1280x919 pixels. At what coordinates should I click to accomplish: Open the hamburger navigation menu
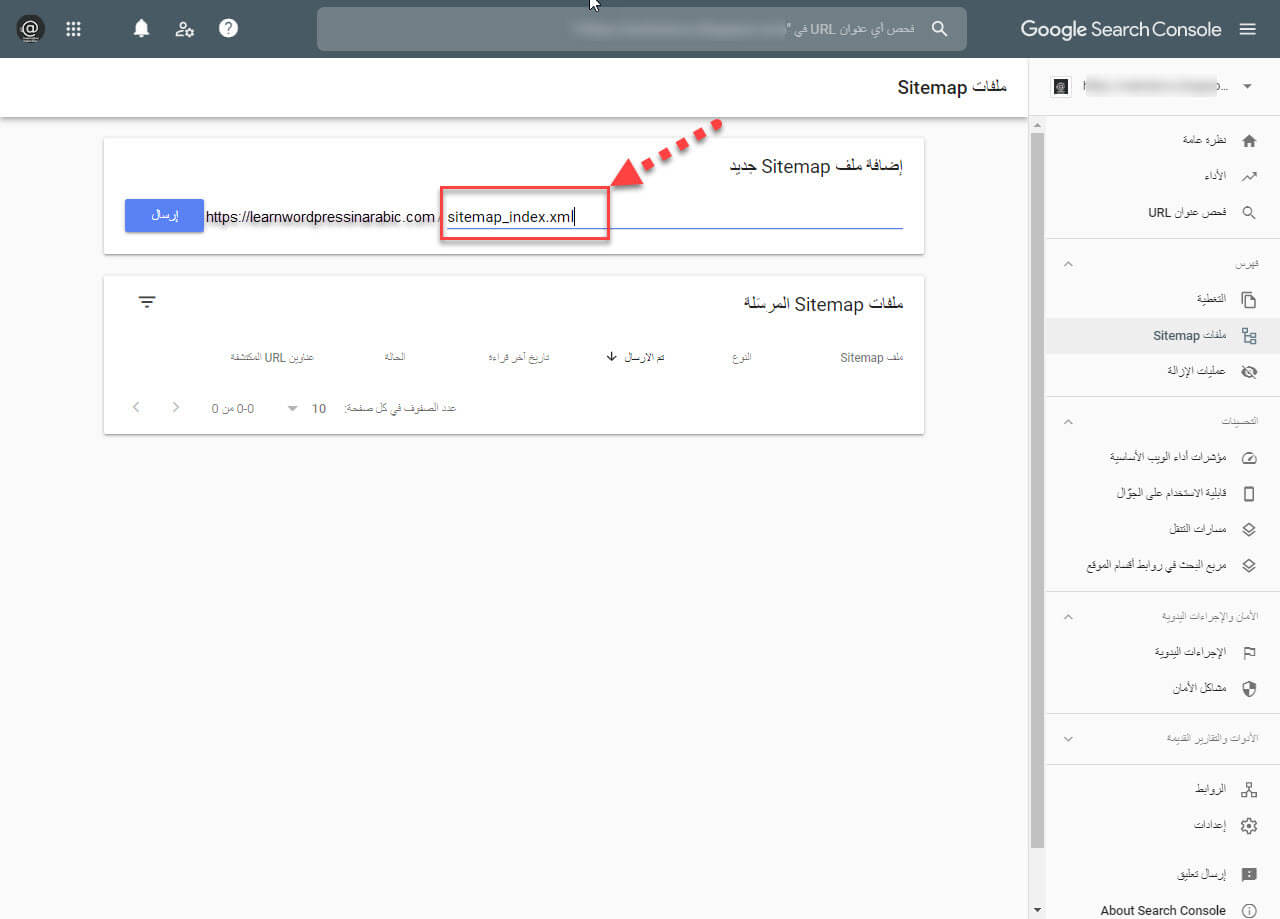(x=1247, y=29)
